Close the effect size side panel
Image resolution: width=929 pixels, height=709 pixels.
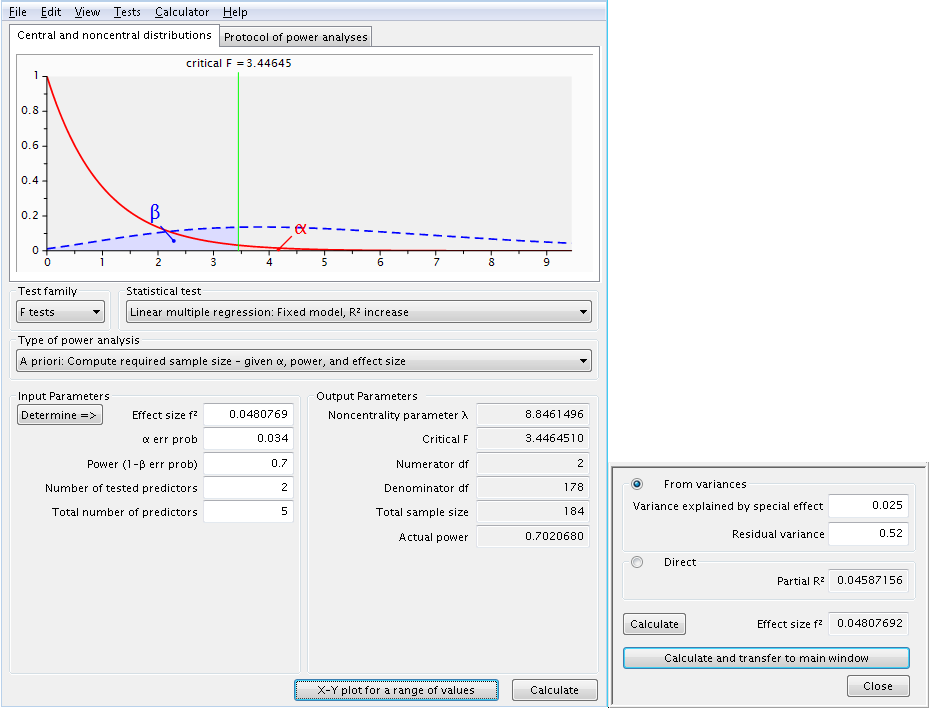(877, 686)
